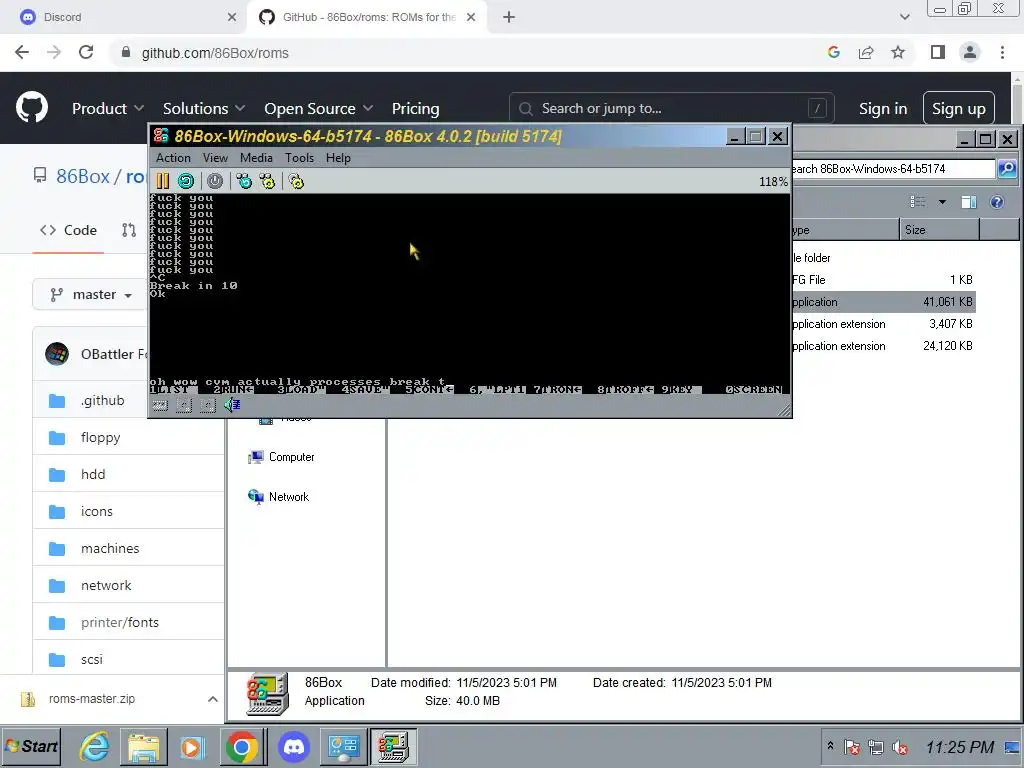Open Discord from the taskbar
This screenshot has width=1024, height=768.
tap(294, 746)
